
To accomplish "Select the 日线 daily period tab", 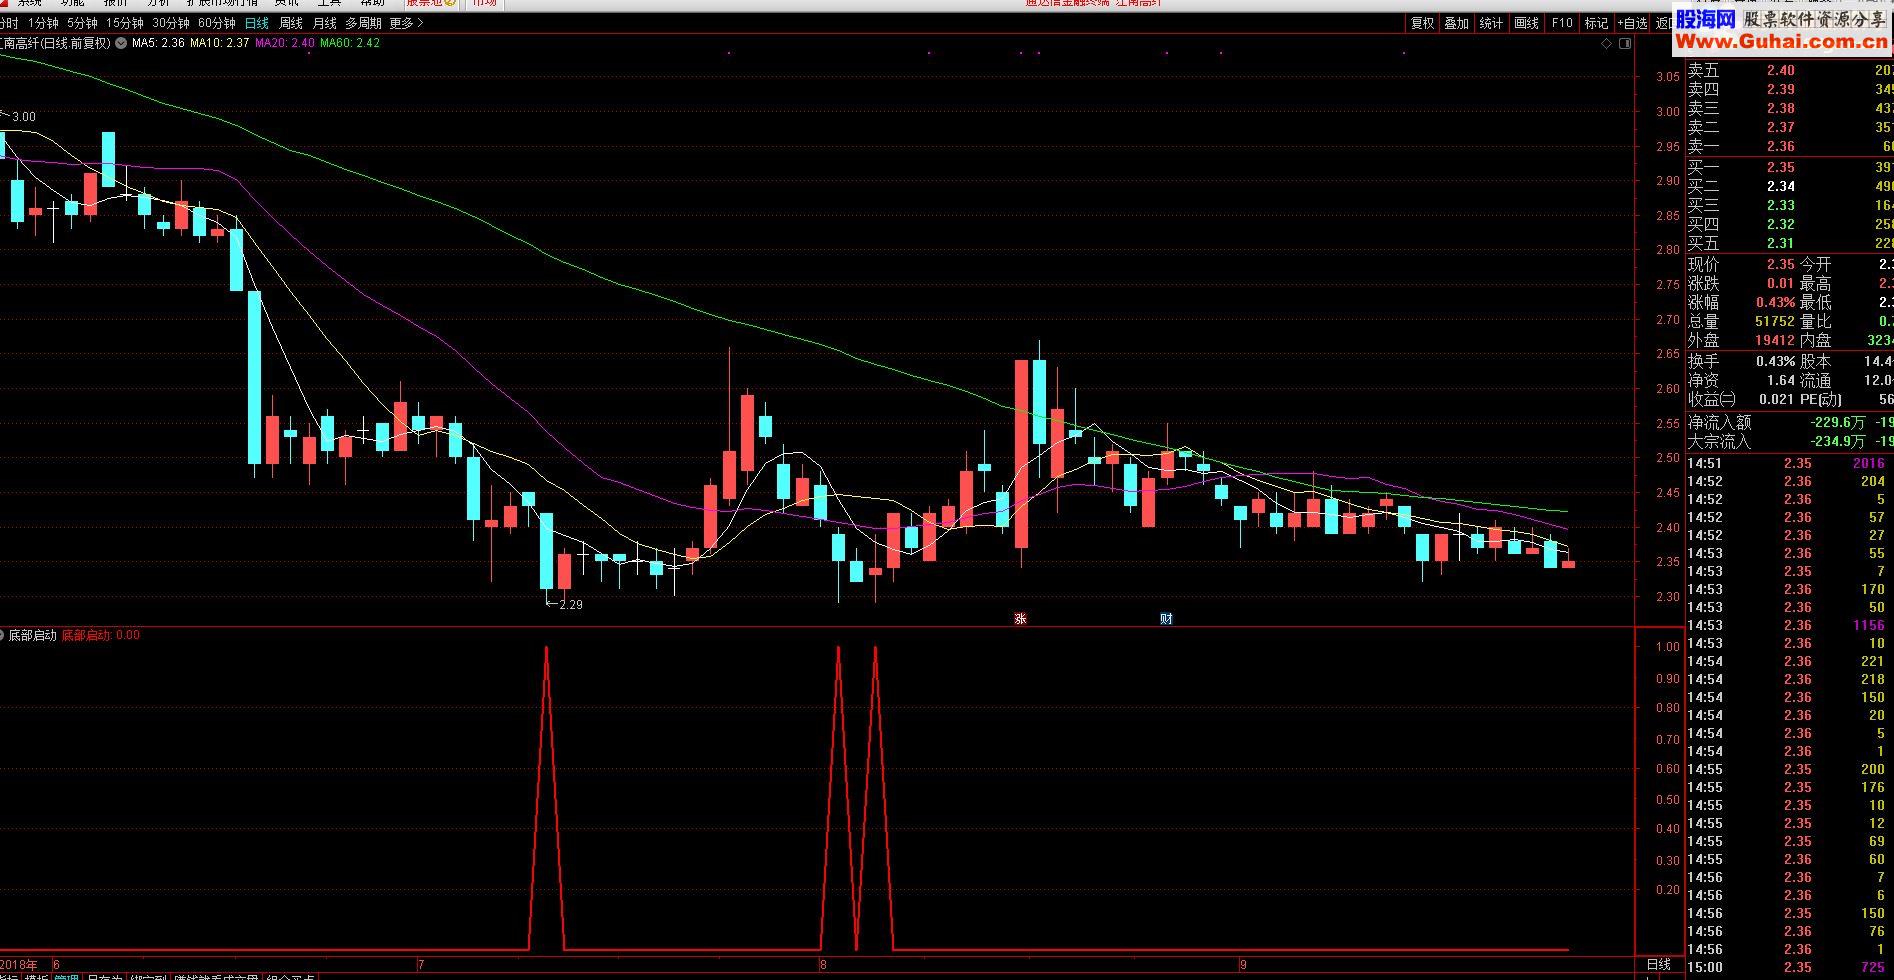I will (x=257, y=23).
